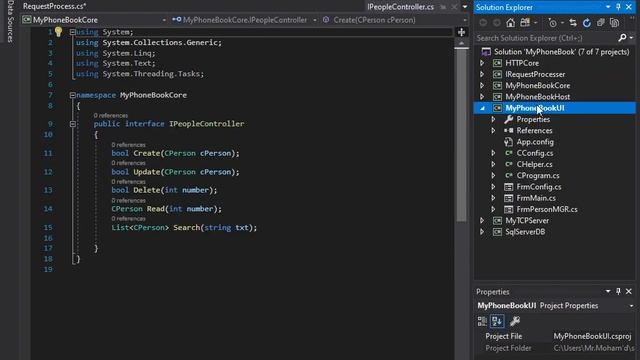Image resolution: width=640 pixels, height=360 pixels.
Task: Expand the HTTPCore project
Action: click(482, 63)
